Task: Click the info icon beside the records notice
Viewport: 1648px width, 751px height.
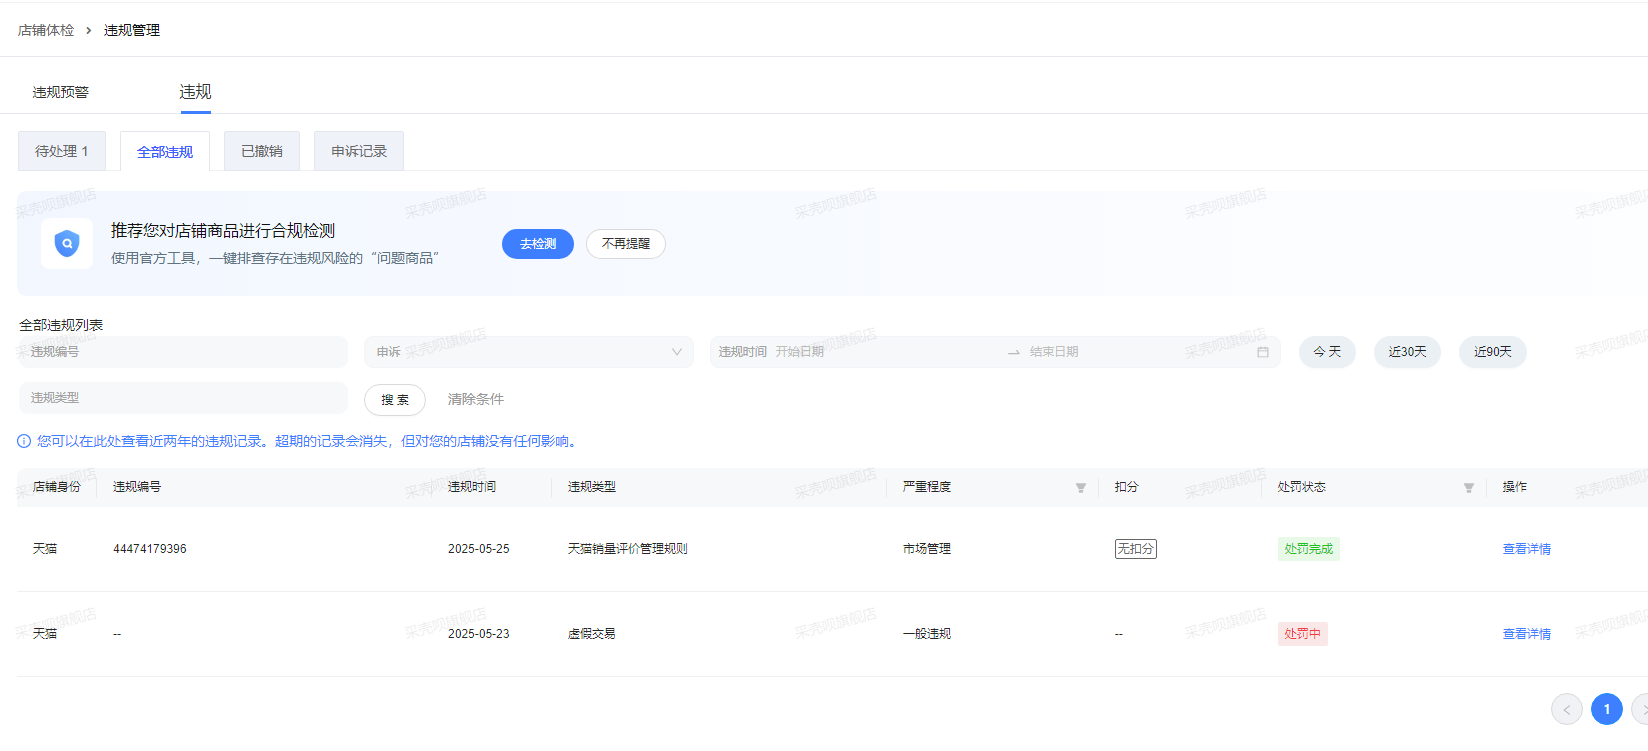Action: pyautogui.click(x=24, y=441)
